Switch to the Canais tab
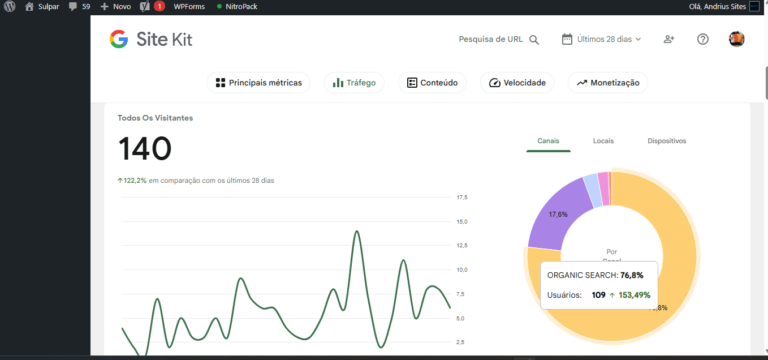This screenshot has width=768, height=360. [548, 141]
